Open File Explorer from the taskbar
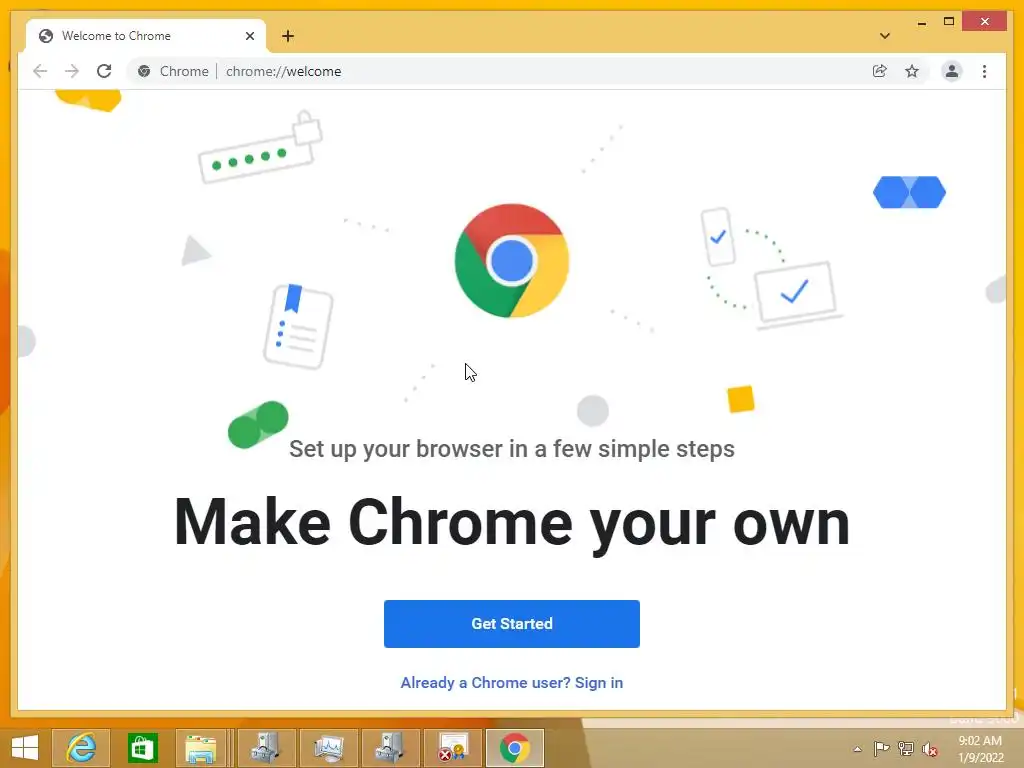This screenshot has height=768, width=1024. pyautogui.click(x=201, y=748)
